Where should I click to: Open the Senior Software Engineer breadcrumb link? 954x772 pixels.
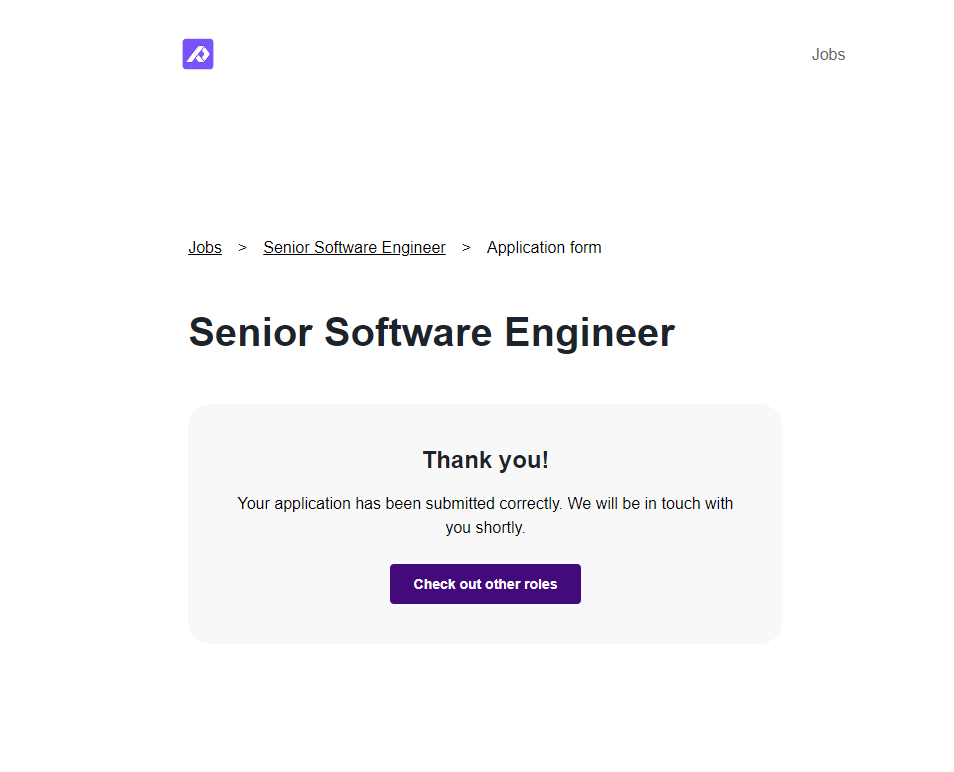pos(354,248)
